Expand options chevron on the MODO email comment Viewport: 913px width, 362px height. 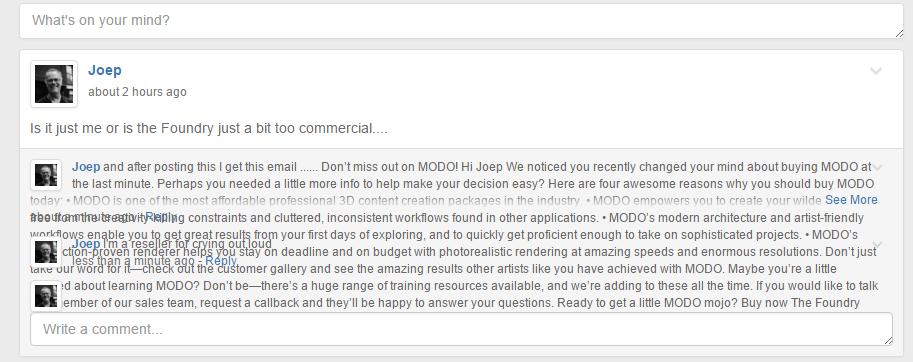pos(877,168)
